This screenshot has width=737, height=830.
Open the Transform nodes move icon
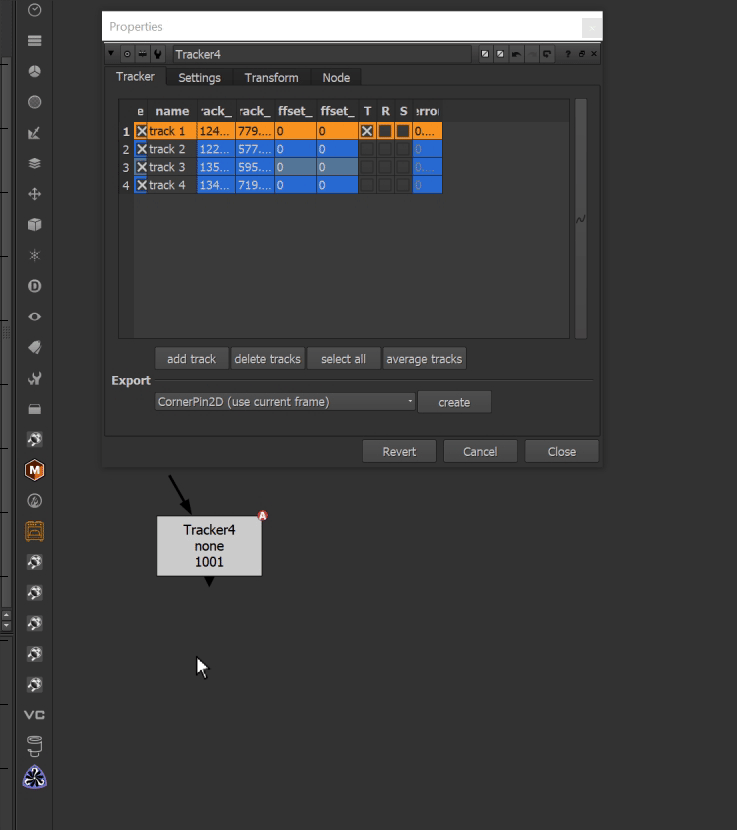pyautogui.click(x=35, y=194)
